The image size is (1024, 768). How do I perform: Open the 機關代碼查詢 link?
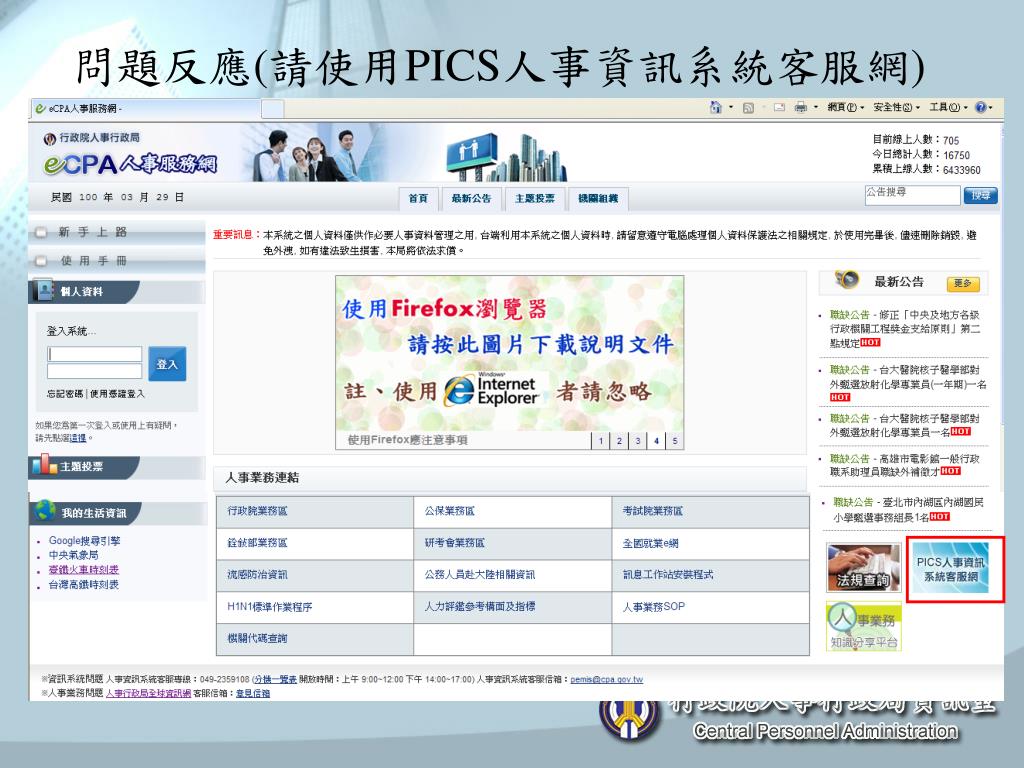(x=257, y=638)
